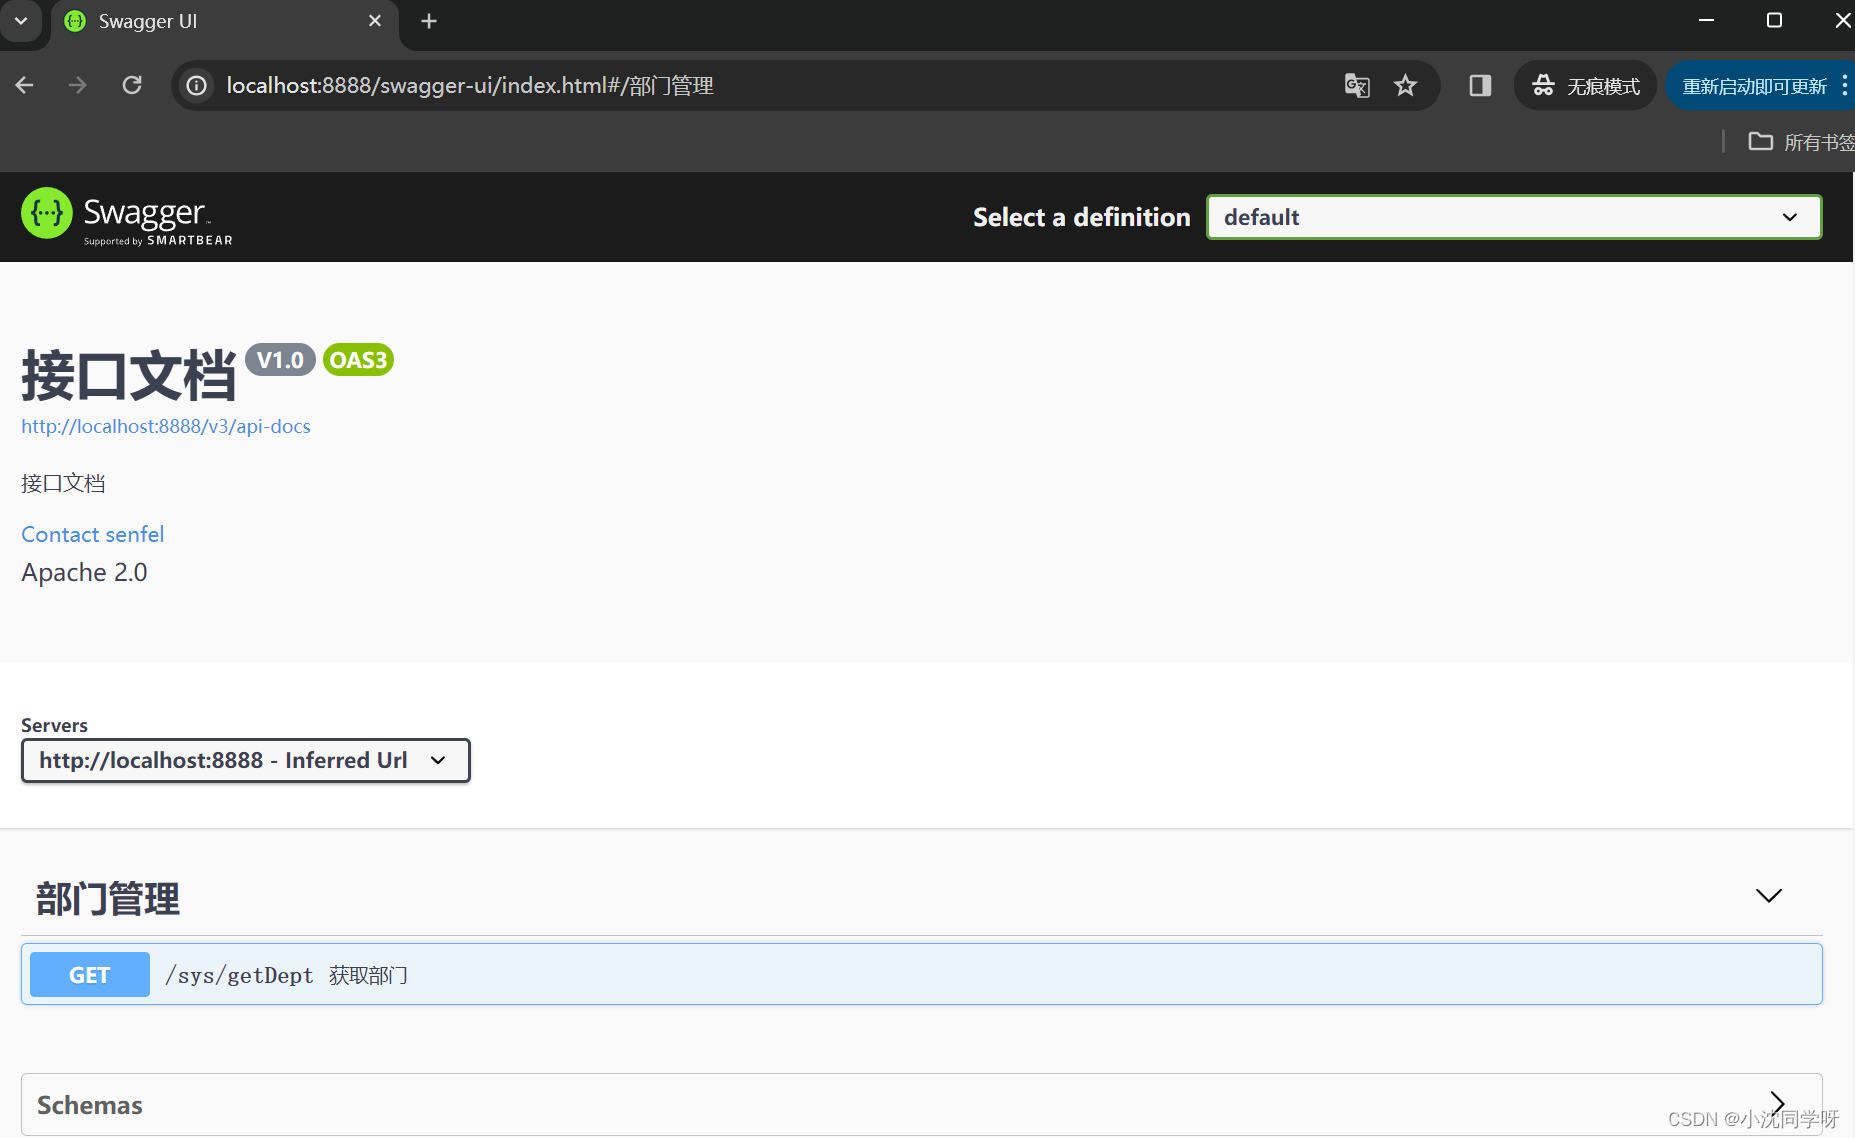The height and width of the screenshot is (1138, 1855).
Task: Open the site information panel
Action: tap(196, 85)
